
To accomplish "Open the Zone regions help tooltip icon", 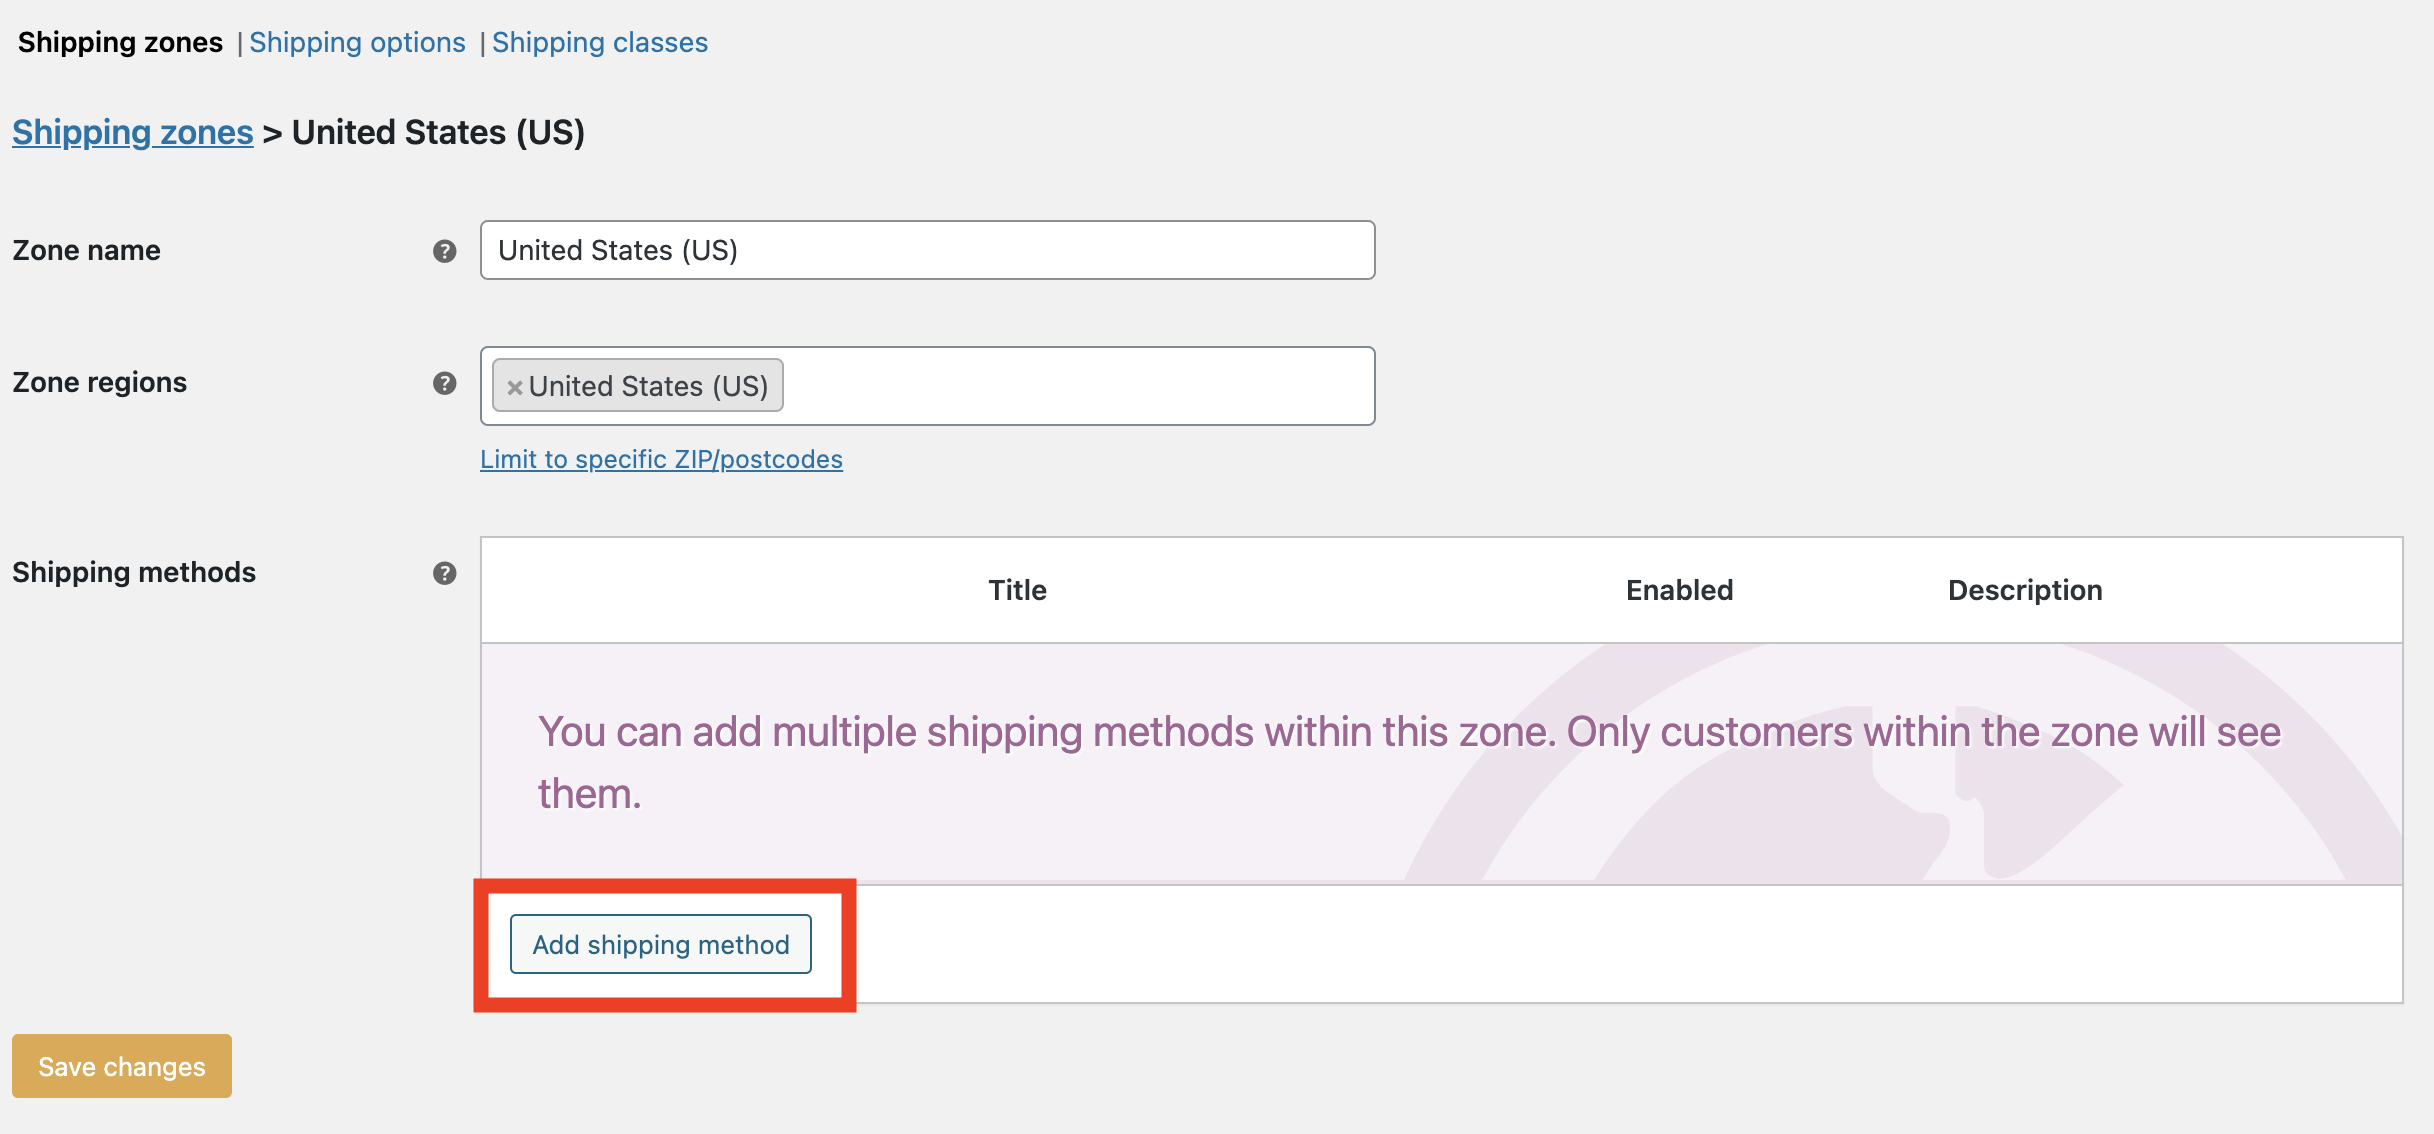I will pos(445,383).
